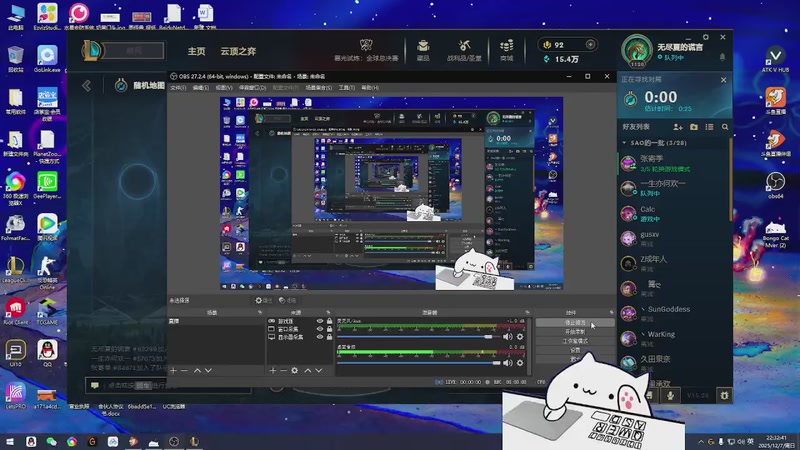This screenshot has width=800, height=450.
Task: Open the Clash trophy icon in League client
Action: (366, 46)
